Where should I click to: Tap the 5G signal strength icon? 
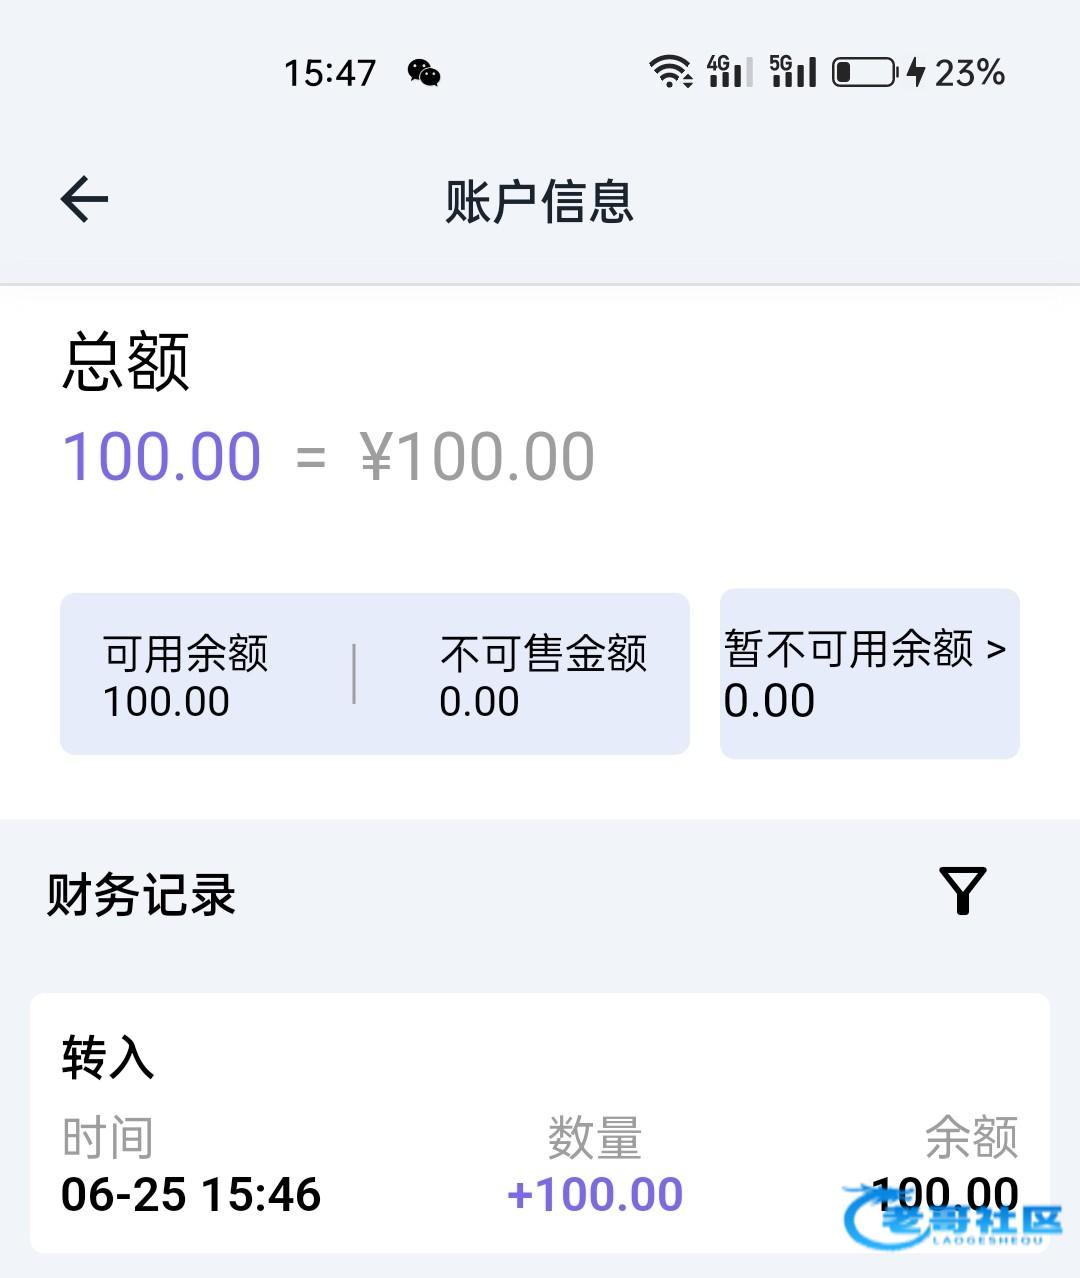[x=793, y=72]
